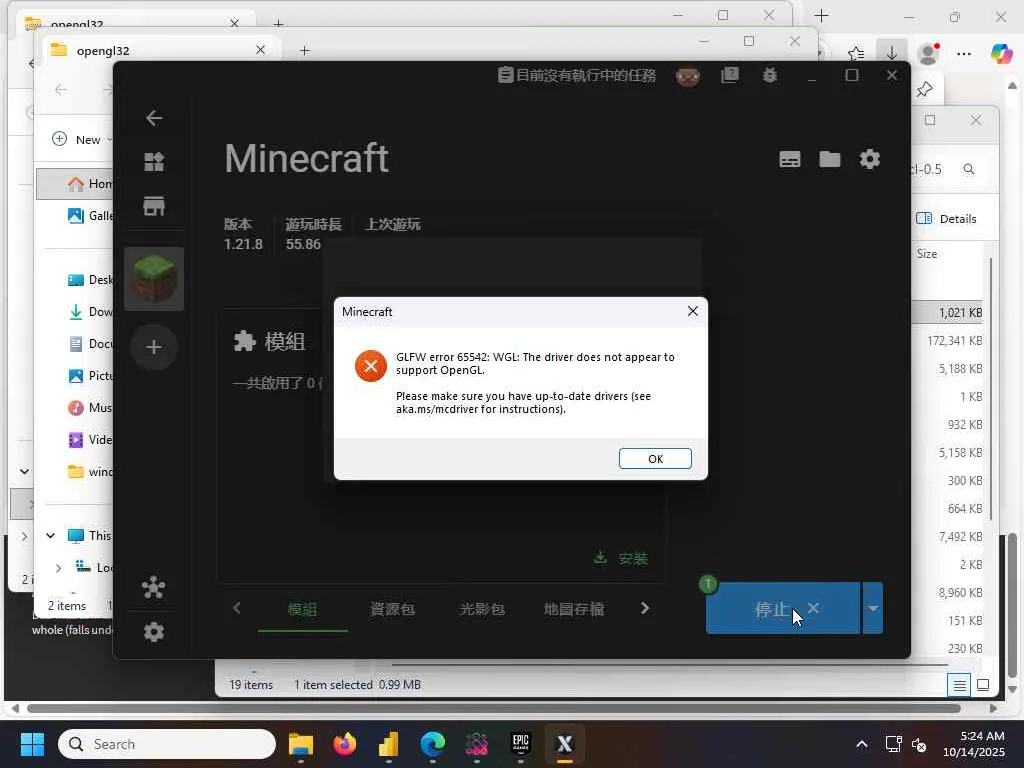The height and width of the screenshot is (768, 1024).
Task: Switch to large thumbnails view icon
Action: 982,685
